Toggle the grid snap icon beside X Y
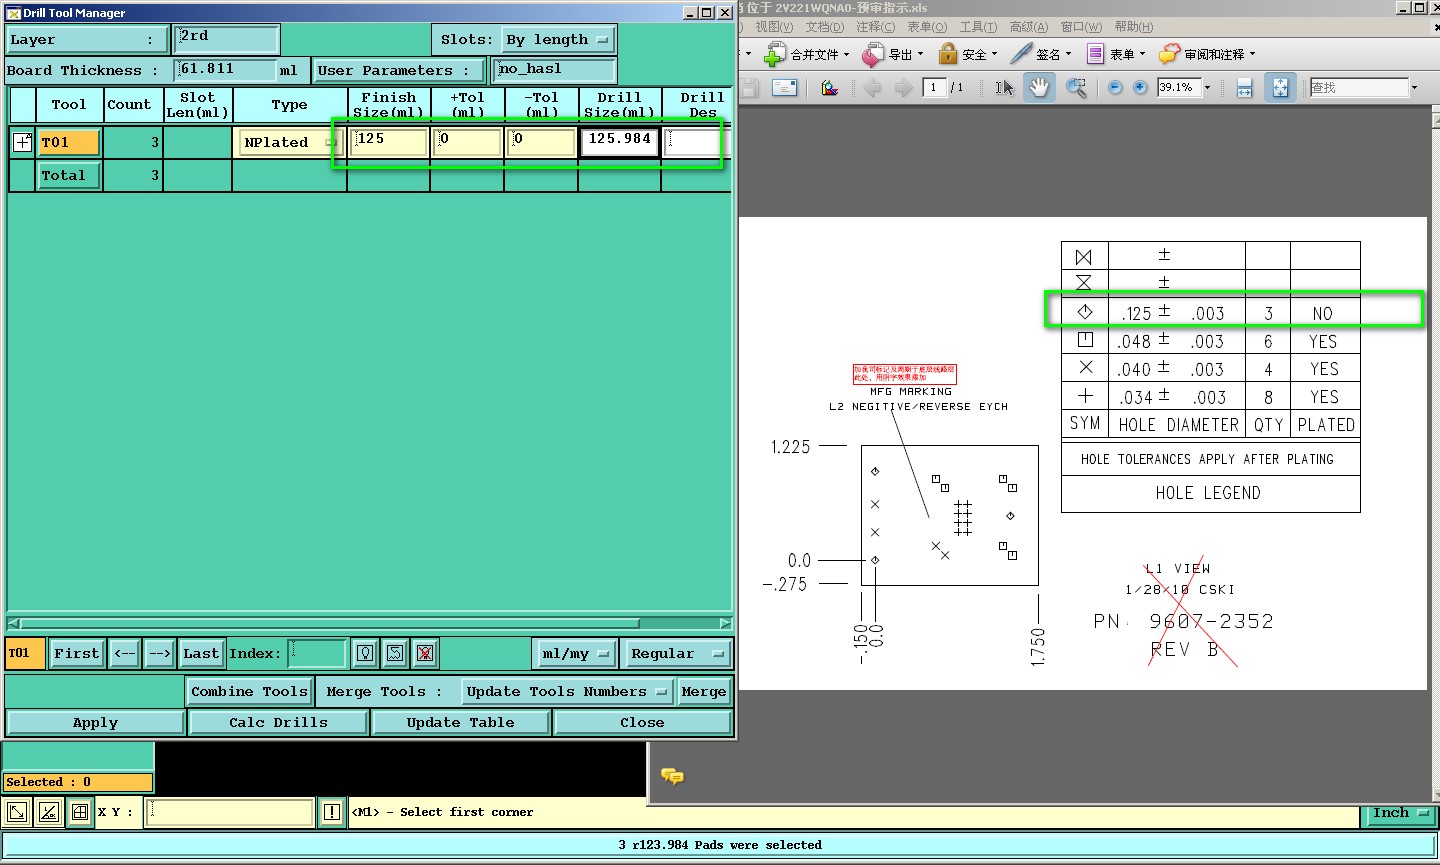1440x865 pixels. (79, 812)
